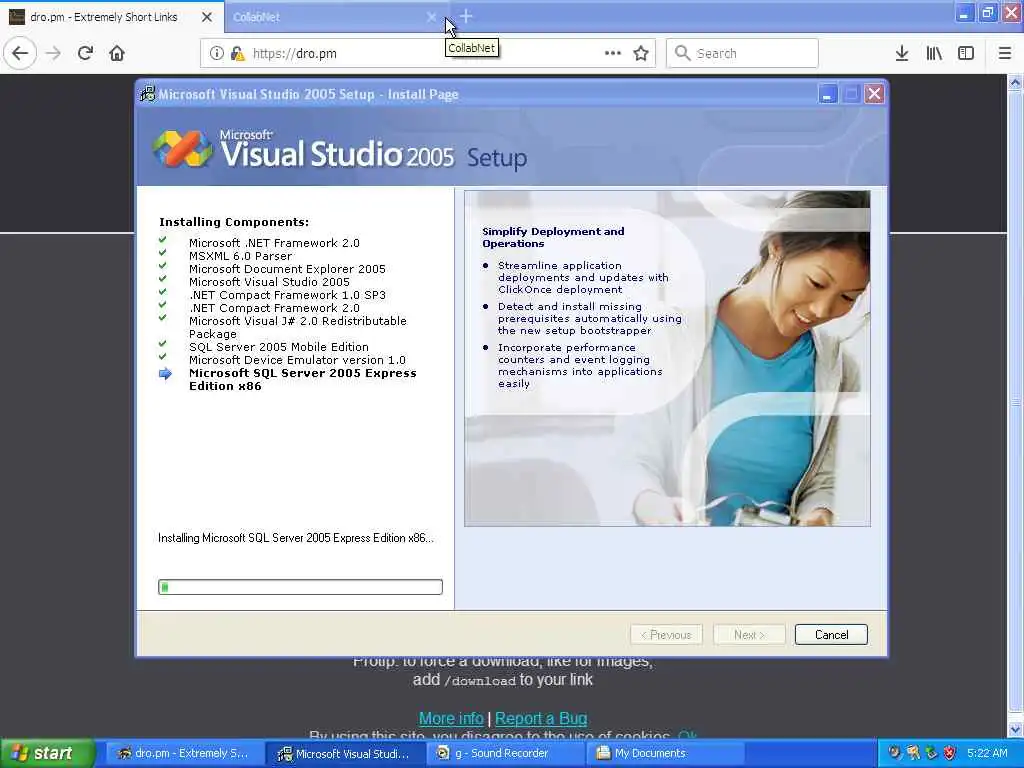This screenshot has height=768, width=1024.
Task: Click blue arrow beside SQL Server Express
Action: click(x=165, y=374)
